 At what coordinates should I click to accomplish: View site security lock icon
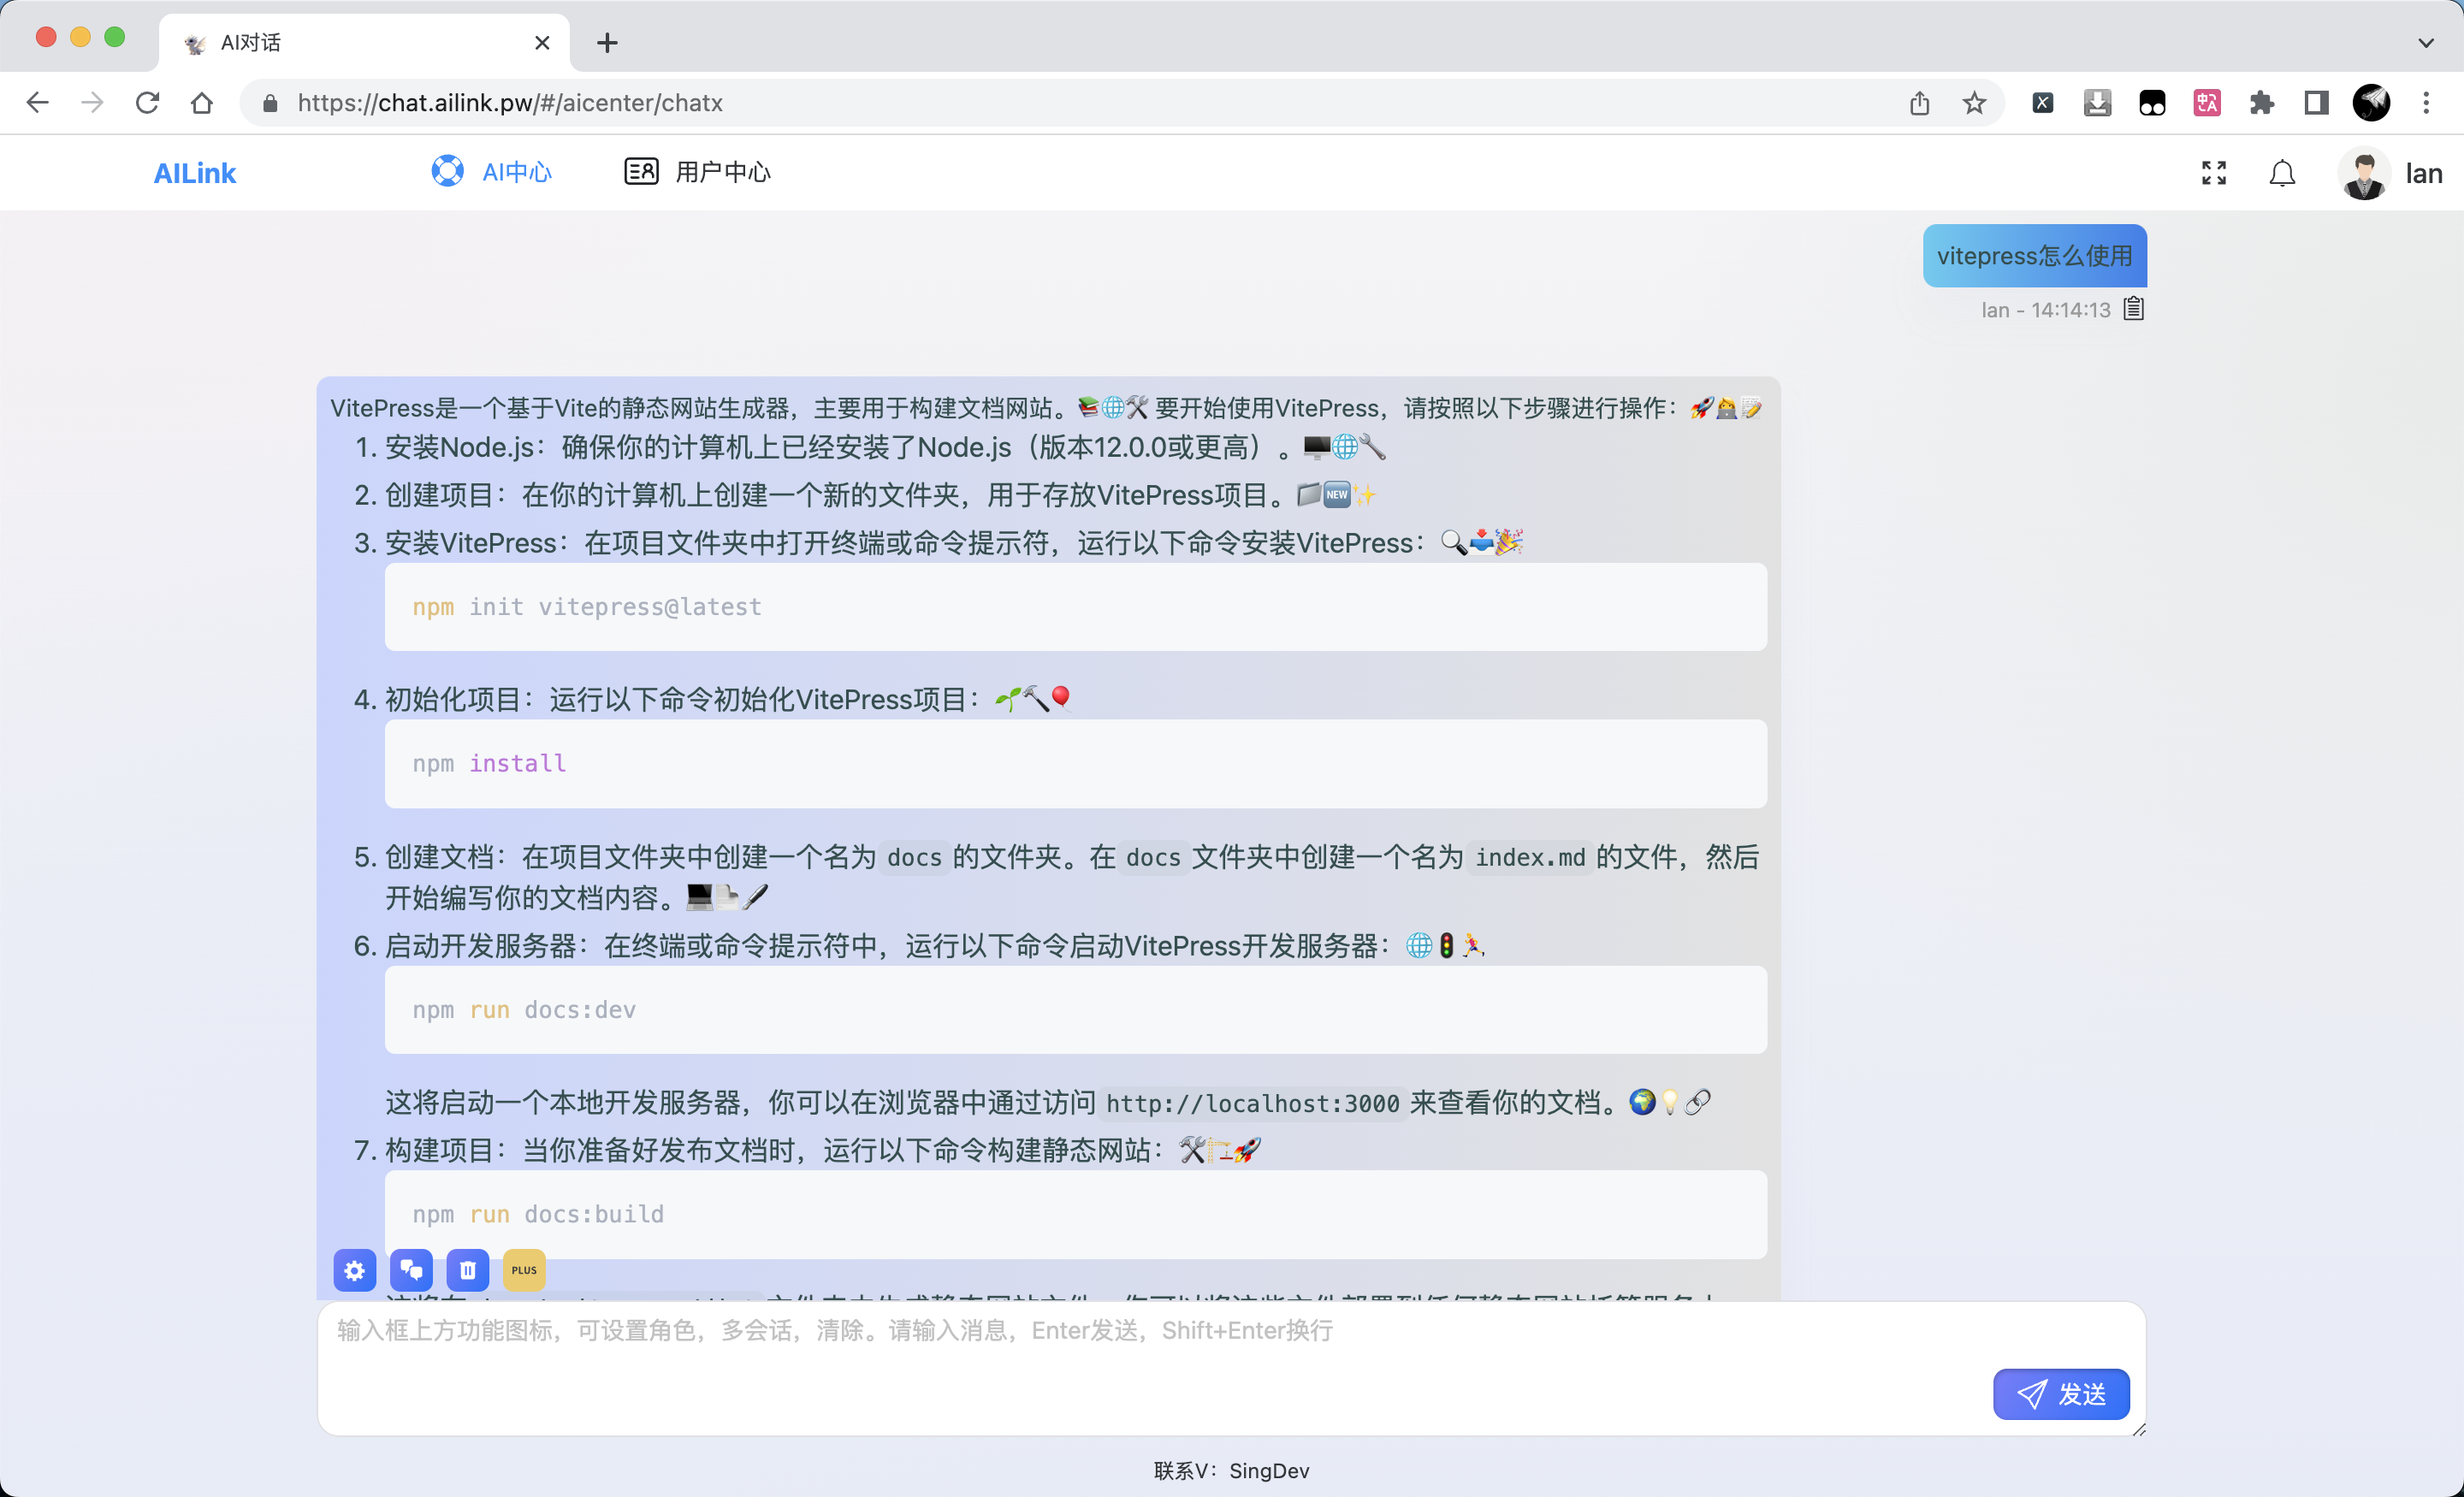pyautogui.click(x=270, y=103)
